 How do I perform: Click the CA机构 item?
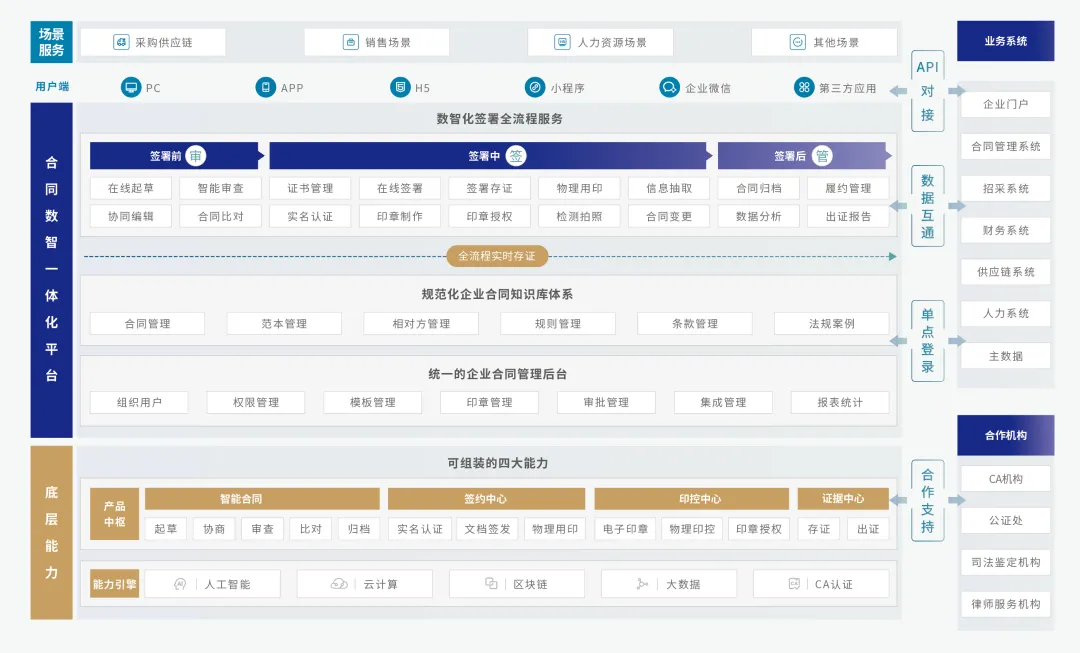(x=1006, y=479)
